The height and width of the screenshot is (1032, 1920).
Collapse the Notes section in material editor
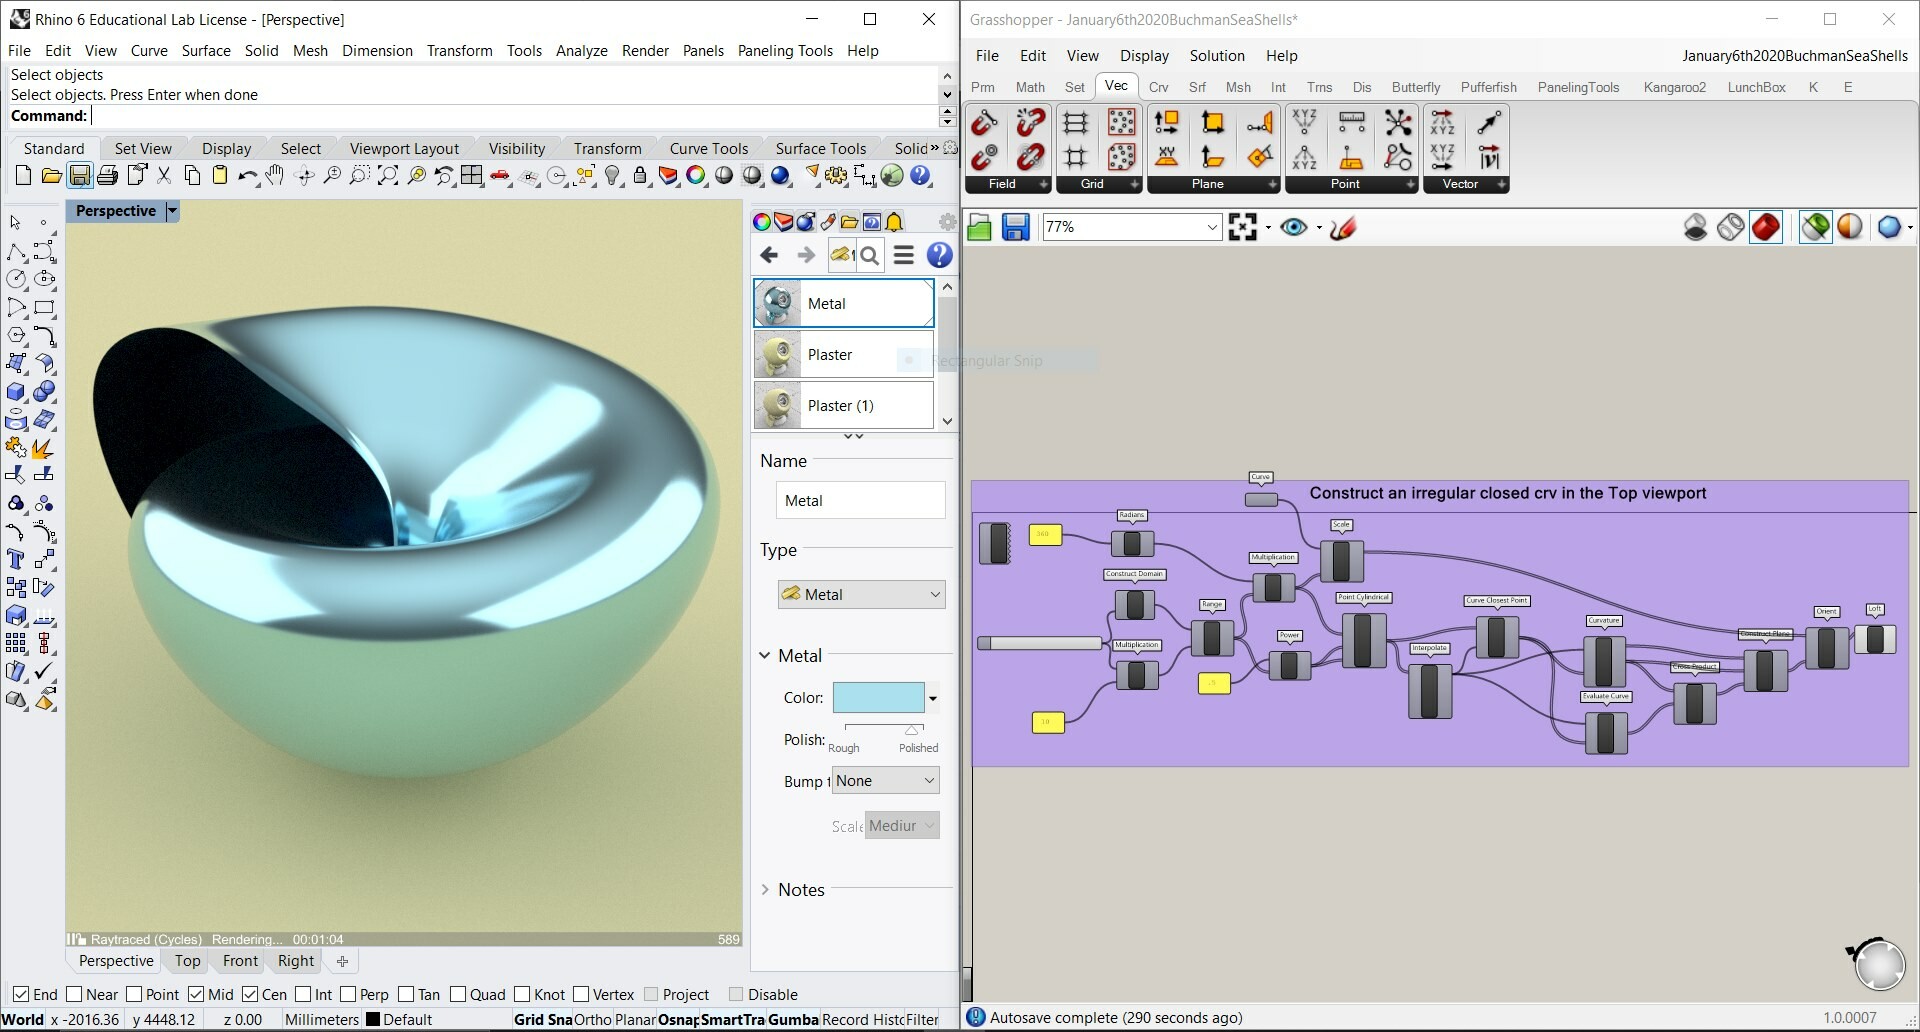click(767, 889)
